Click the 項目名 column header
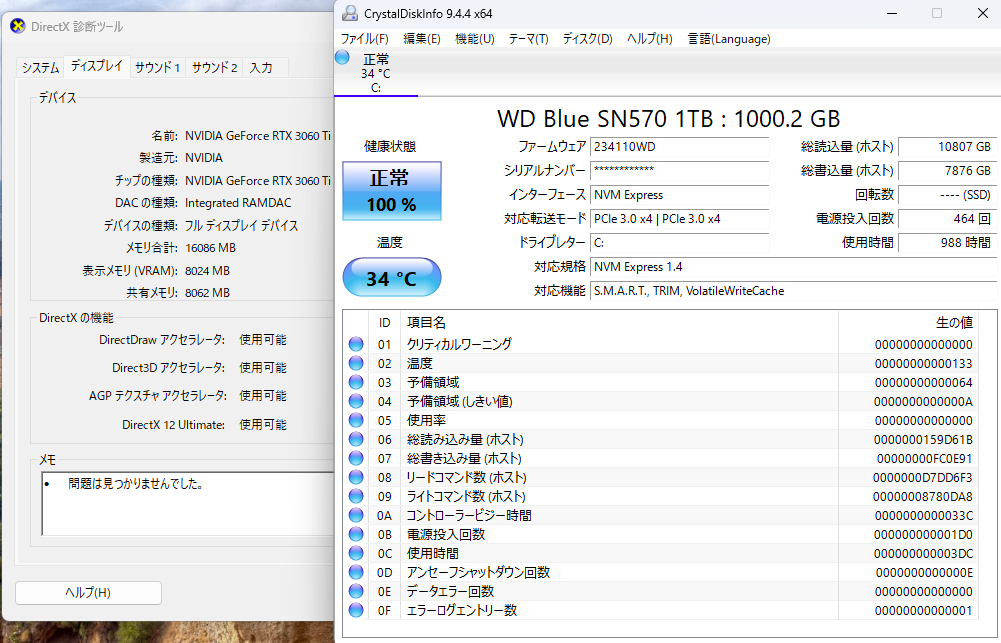Image resolution: width=1001 pixels, height=643 pixels. pos(619,322)
